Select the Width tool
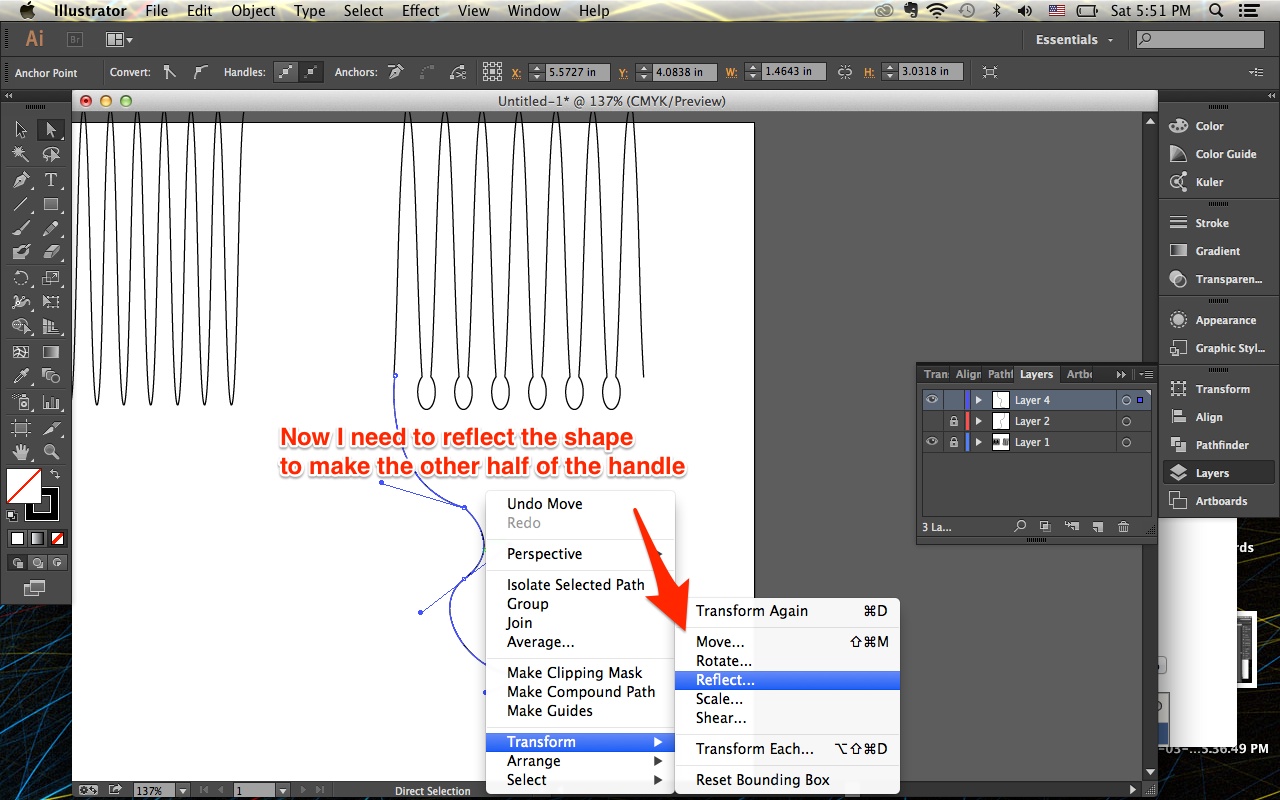The image size is (1280, 800). coord(21,303)
